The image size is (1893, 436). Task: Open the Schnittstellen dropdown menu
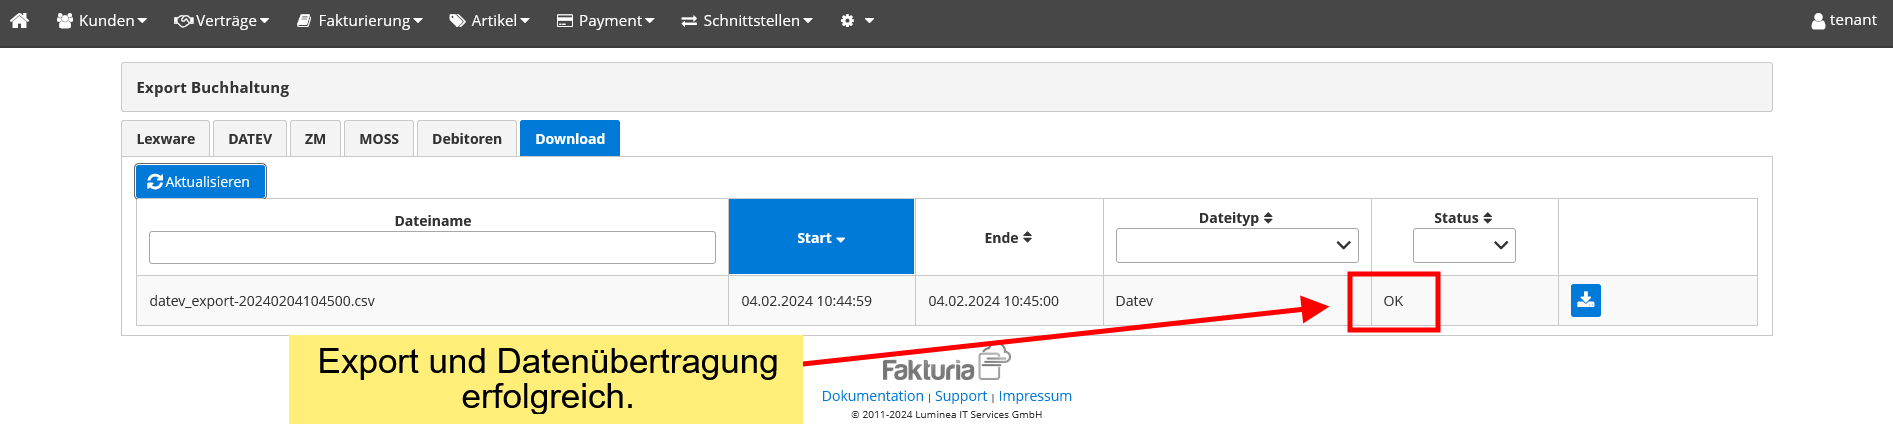tap(747, 20)
